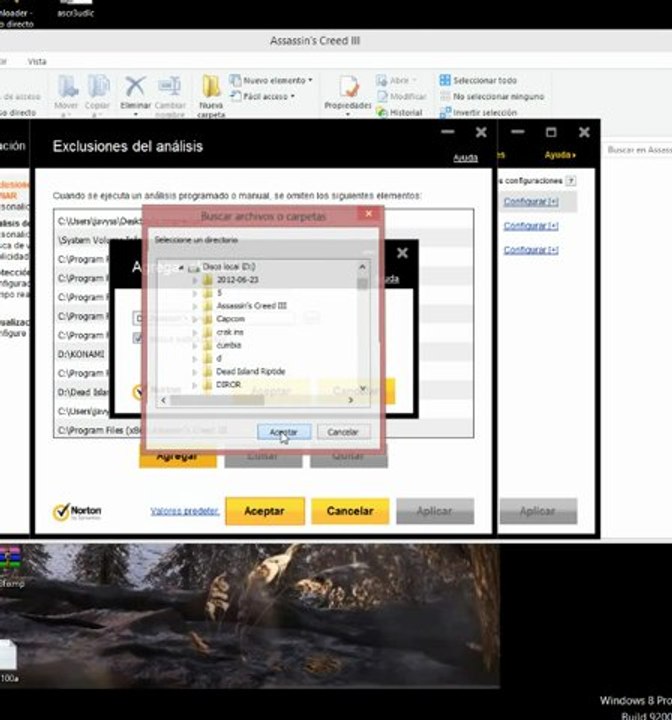Screen dimensions: 672x720
Task: Click the Eliminar icon in Explorer ribbon
Action: tap(136, 86)
